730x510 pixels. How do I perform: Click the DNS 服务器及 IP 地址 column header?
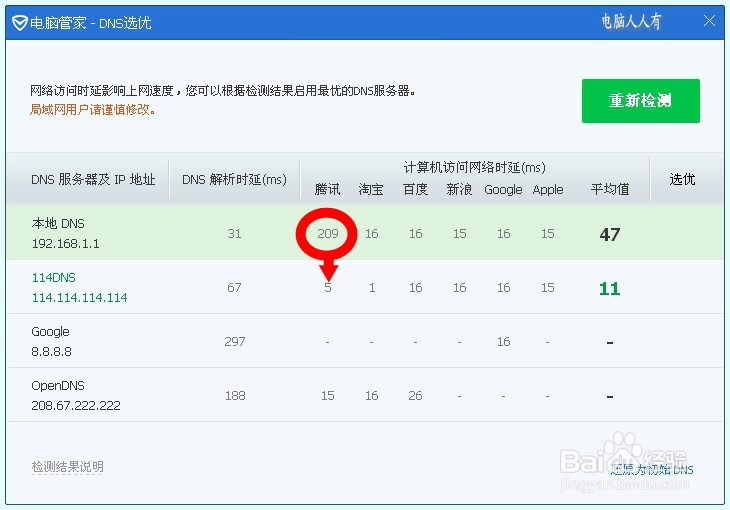tap(93, 179)
